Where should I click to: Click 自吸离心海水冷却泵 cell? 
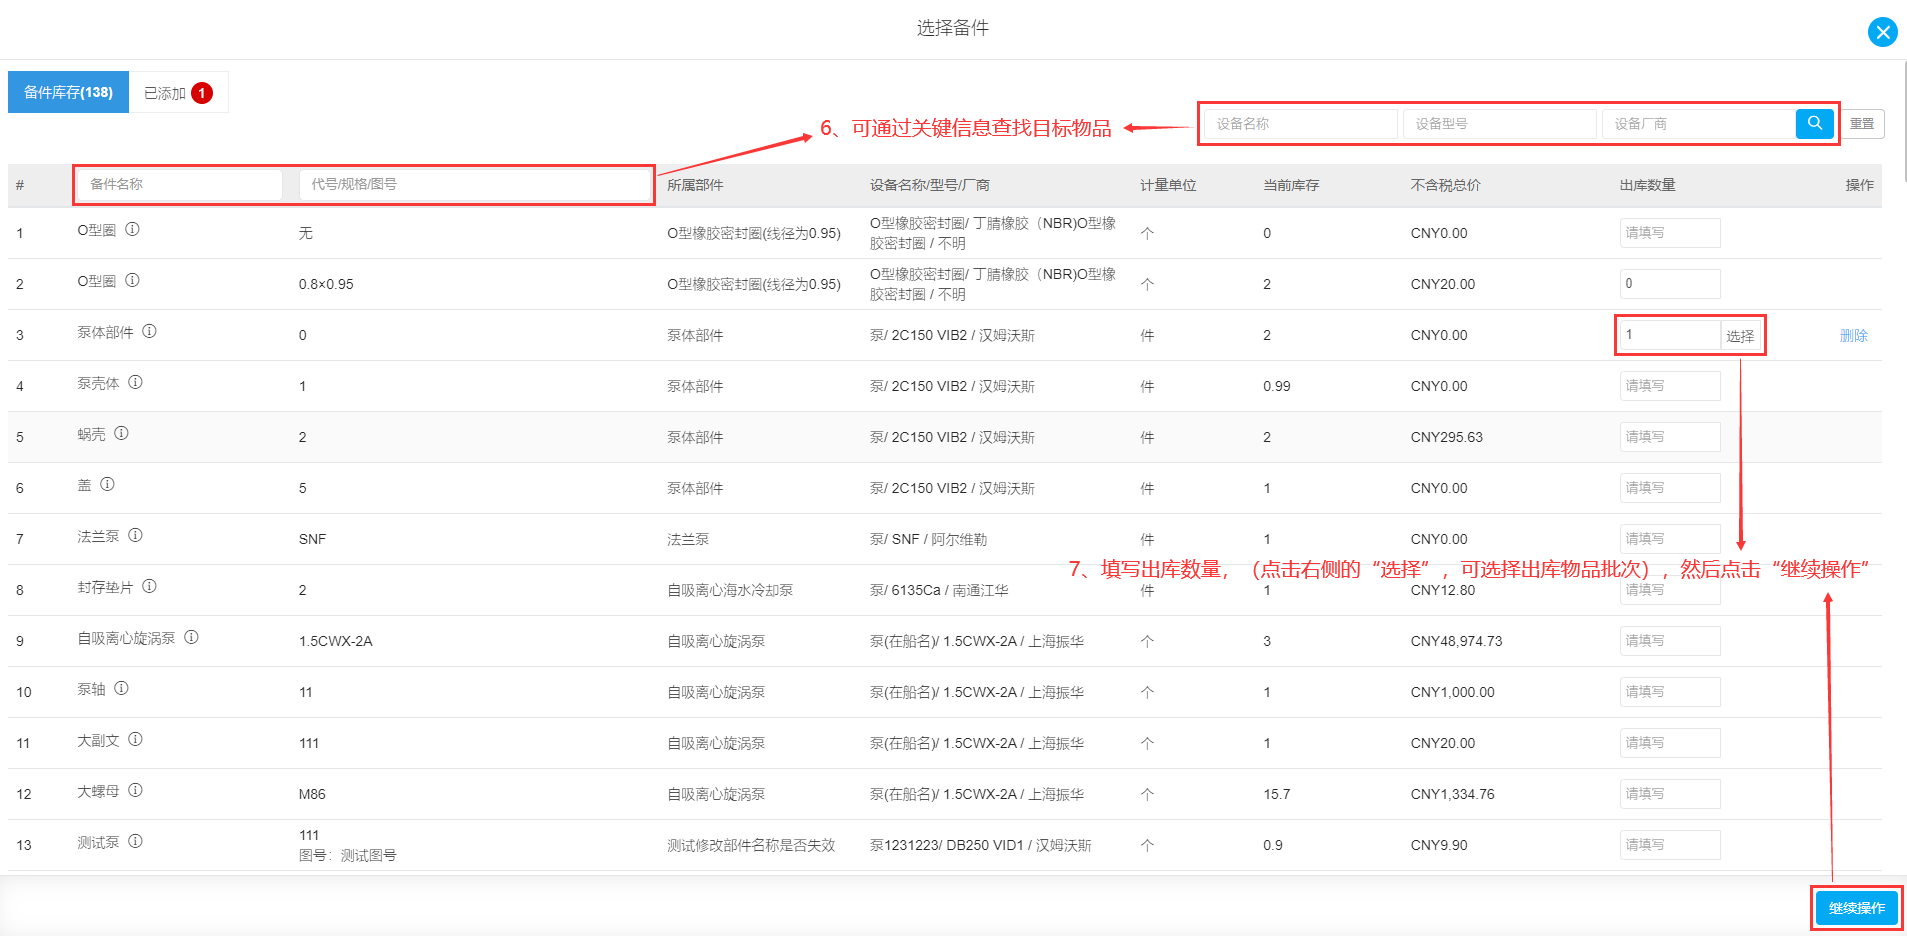730,590
